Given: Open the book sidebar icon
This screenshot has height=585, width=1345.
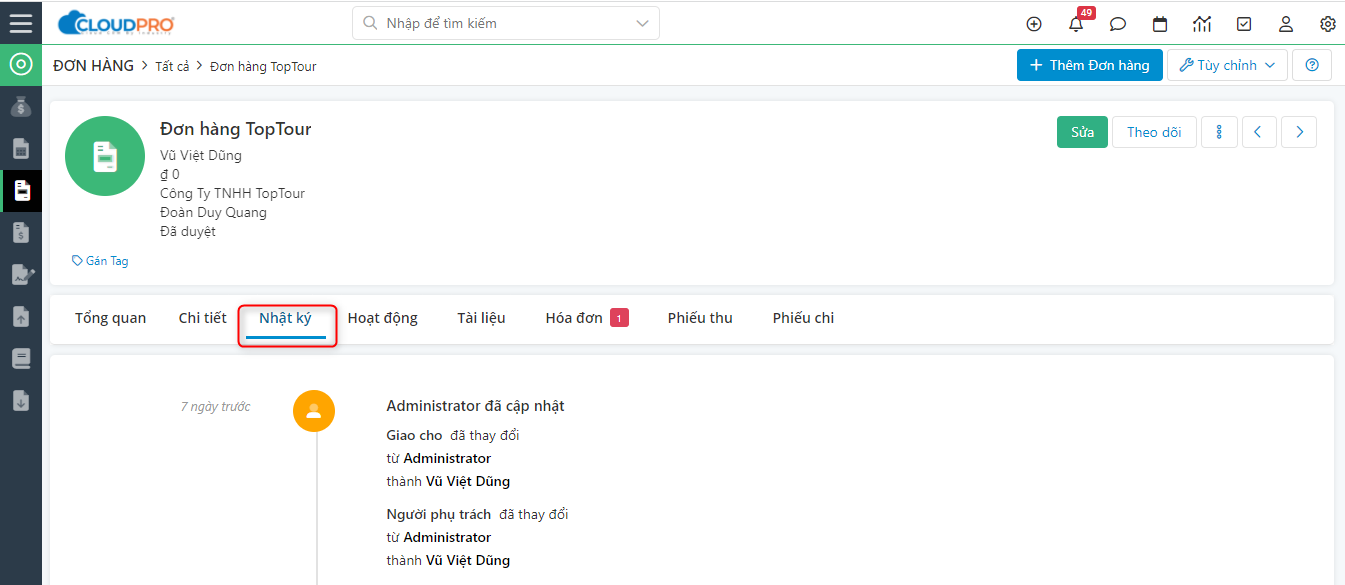Looking at the screenshot, I should pos(21,358).
